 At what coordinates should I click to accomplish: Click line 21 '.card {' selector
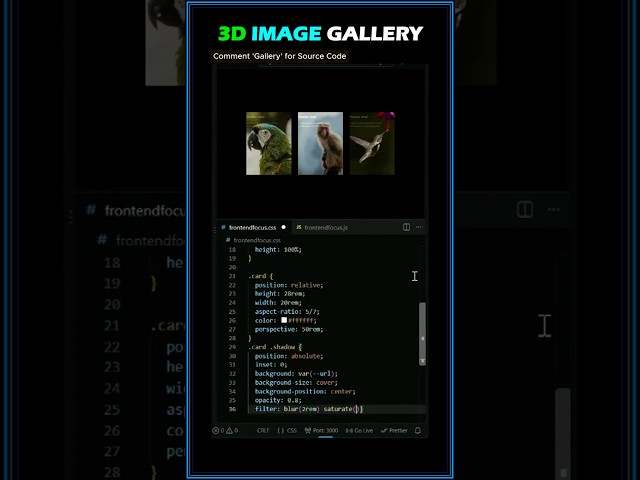(x=260, y=276)
